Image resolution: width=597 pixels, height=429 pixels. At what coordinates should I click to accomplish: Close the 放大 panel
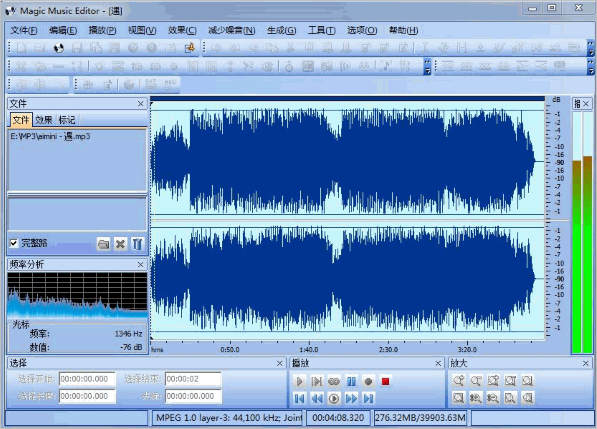586,364
